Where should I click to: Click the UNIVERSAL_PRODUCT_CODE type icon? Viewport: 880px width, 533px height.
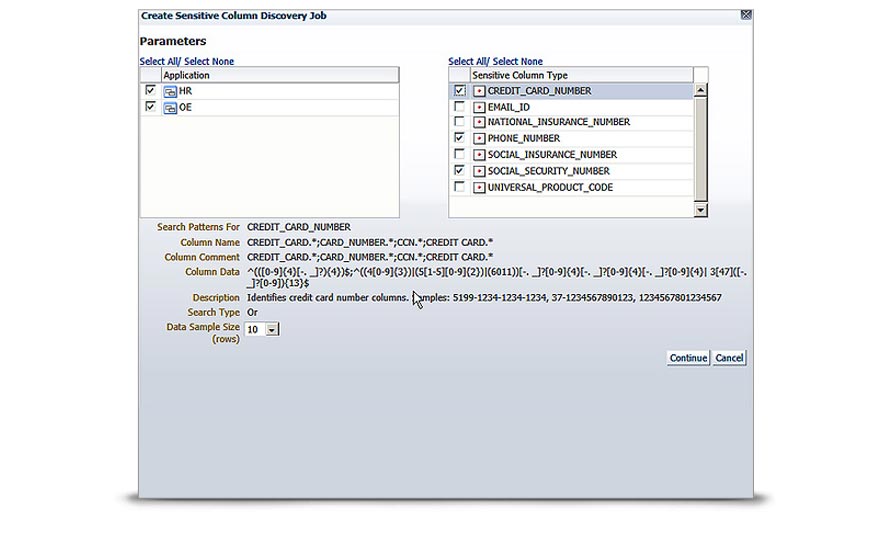click(x=479, y=187)
